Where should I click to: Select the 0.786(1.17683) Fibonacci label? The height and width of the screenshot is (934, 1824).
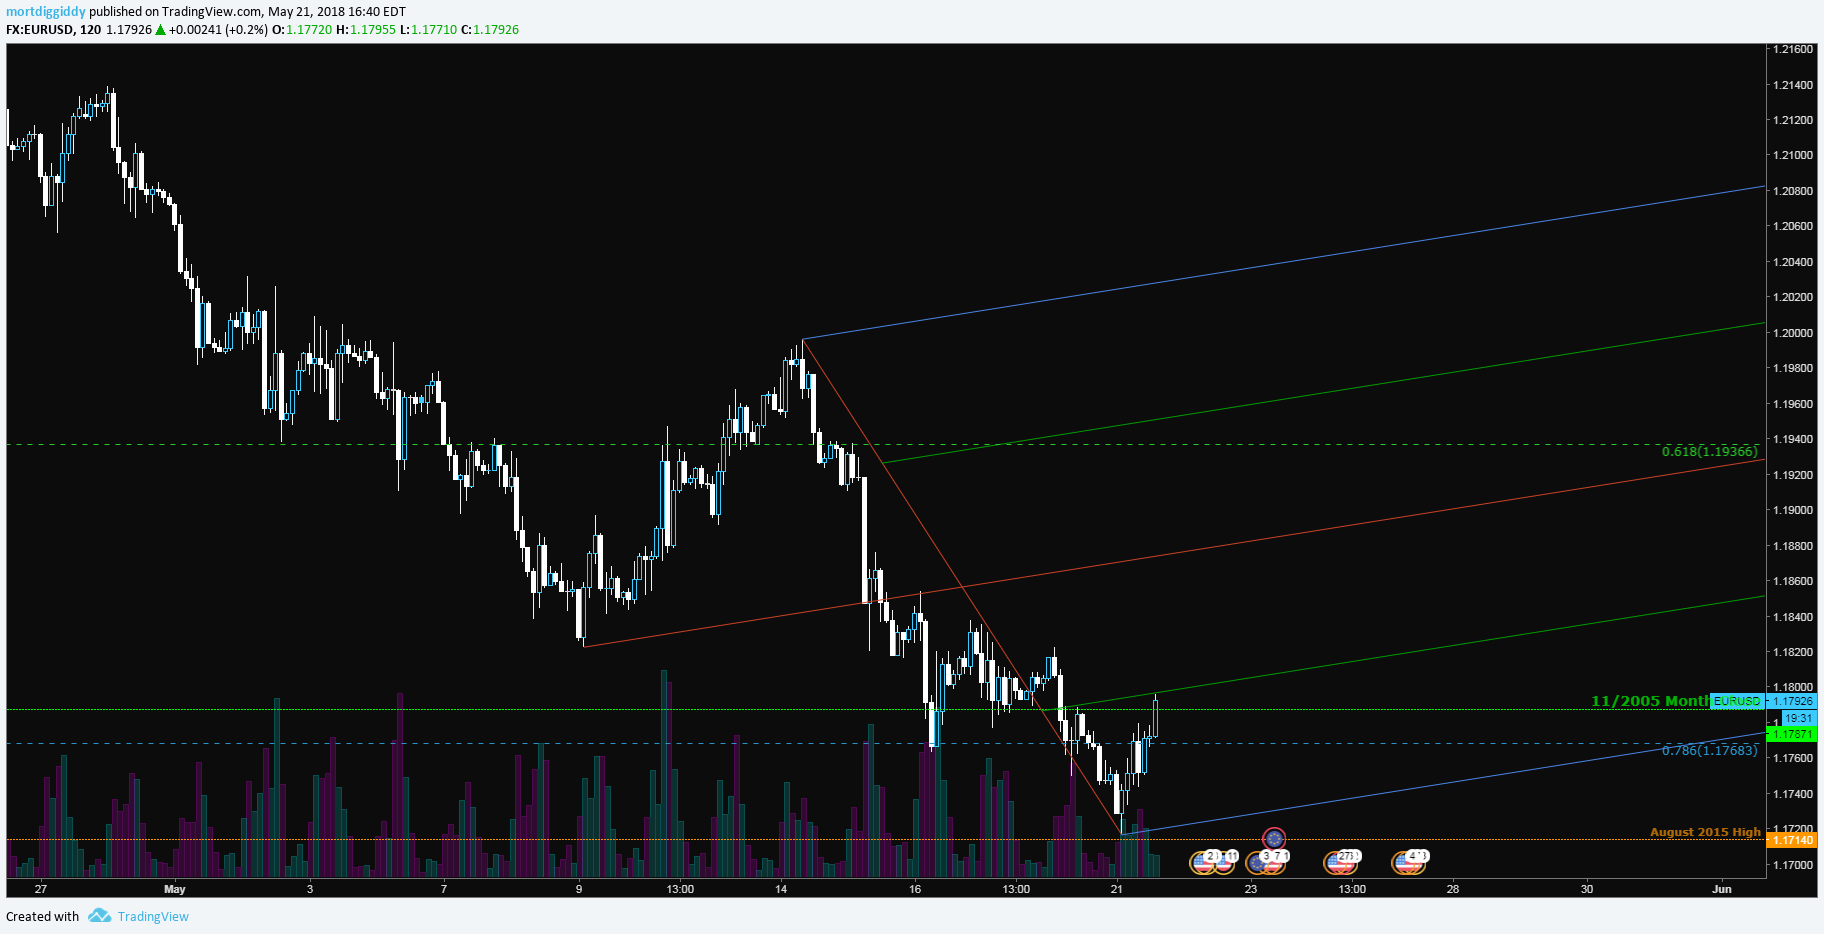coord(1709,750)
